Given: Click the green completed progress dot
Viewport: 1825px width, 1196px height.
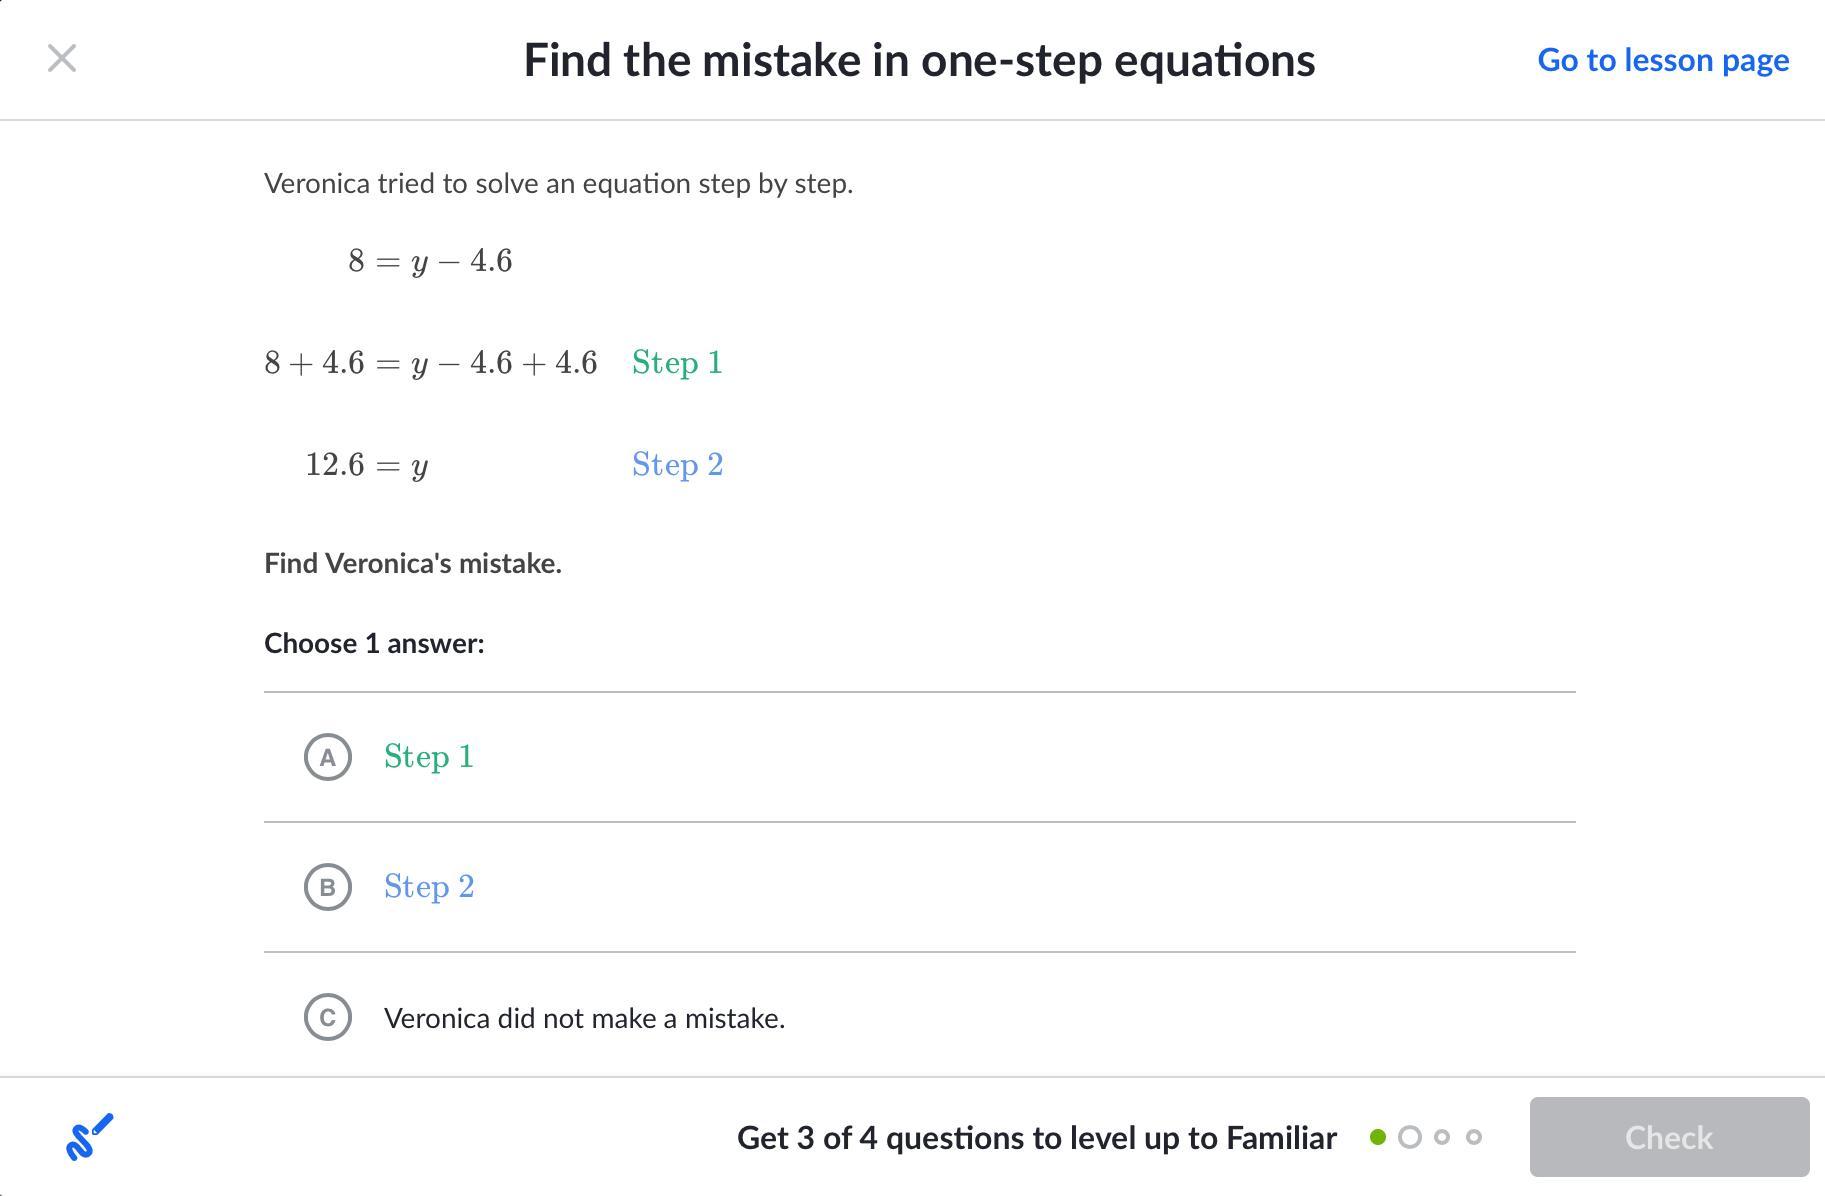Looking at the screenshot, I should pos(1378,1137).
